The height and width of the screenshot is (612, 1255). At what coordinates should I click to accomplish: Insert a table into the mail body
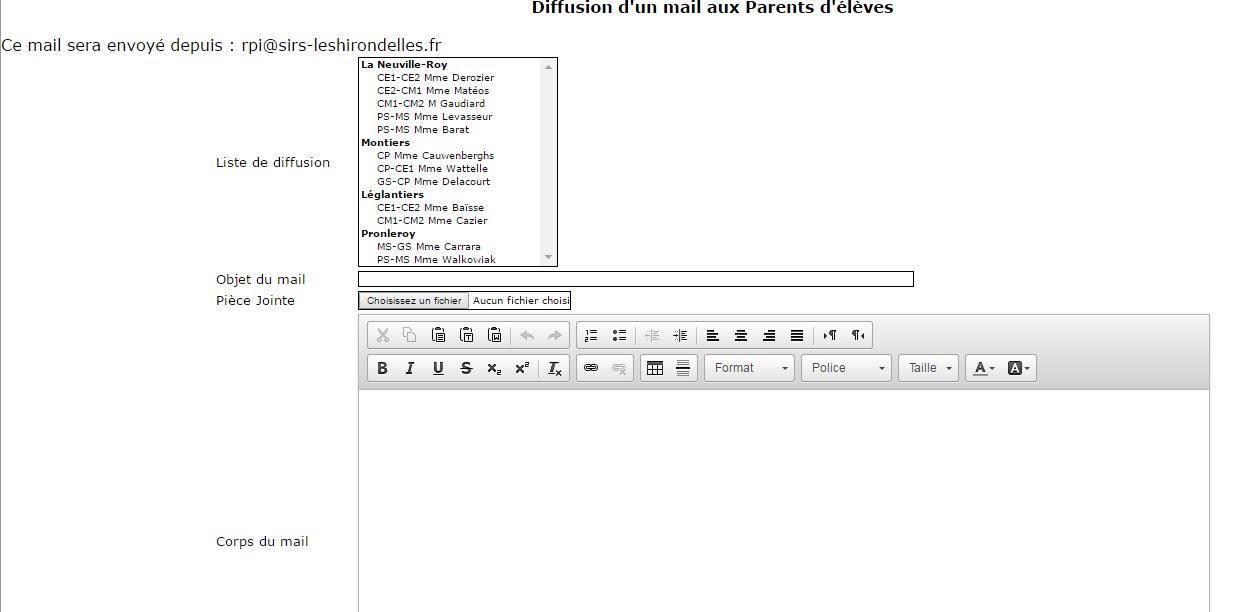pyautogui.click(x=655, y=368)
